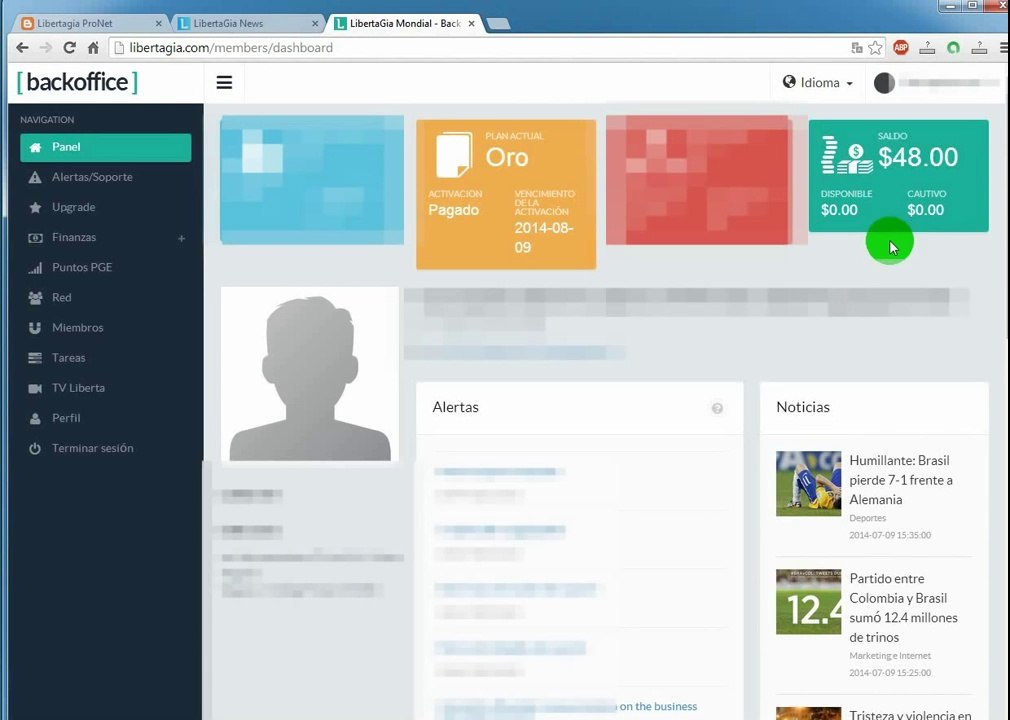The image size is (1010, 720).
Task: Click the Upgrade star icon
Action: [x=35, y=207]
